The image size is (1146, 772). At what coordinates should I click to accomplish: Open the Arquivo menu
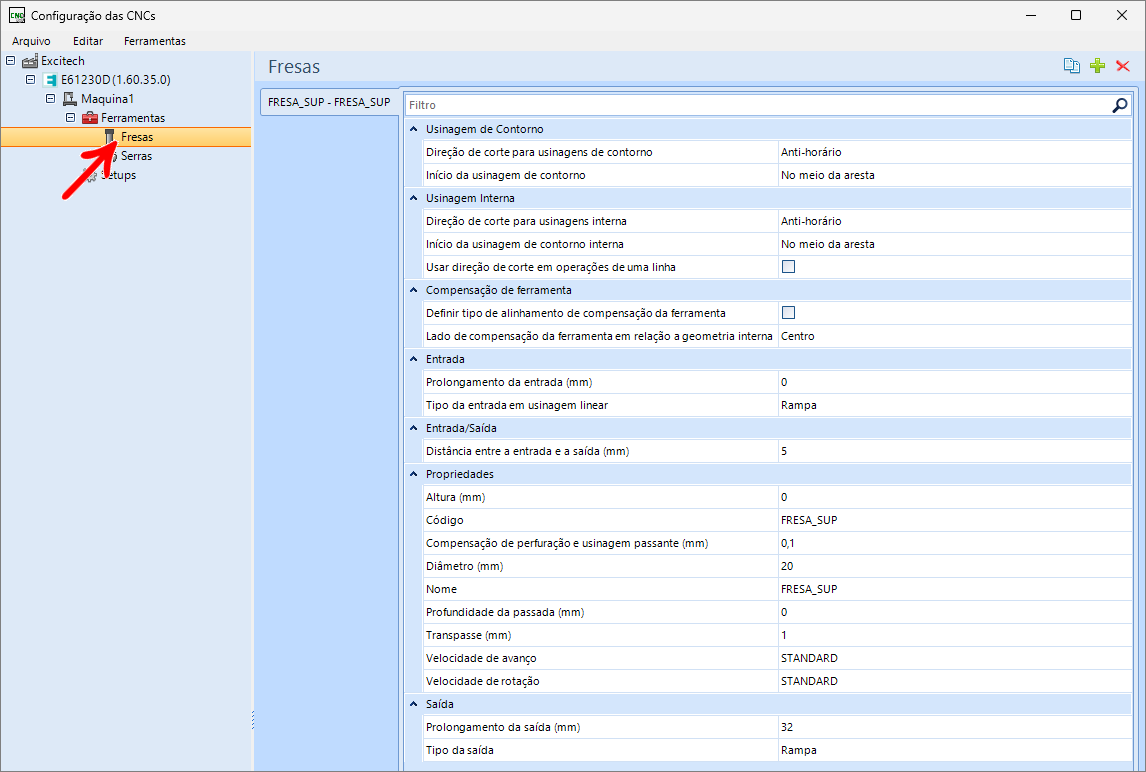[x=31, y=41]
